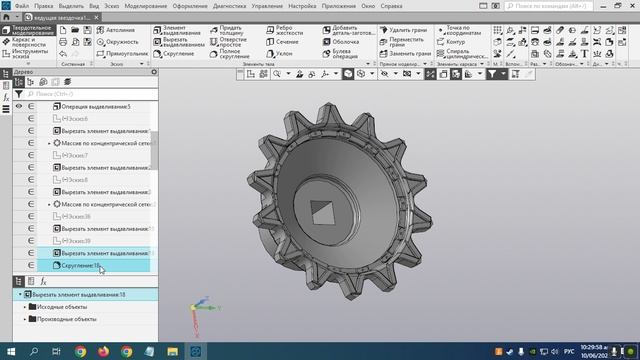Select Операция выдавливания:5 in tree
640x360 pixels.
(x=92, y=106)
